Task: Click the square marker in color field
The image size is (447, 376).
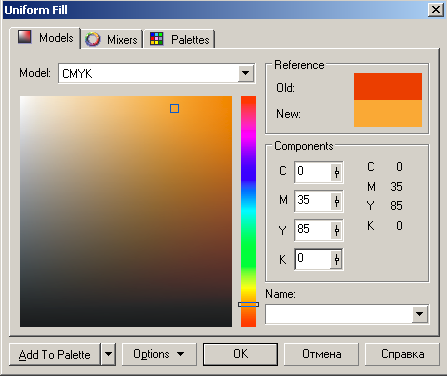Action: click(x=174, y=108)
